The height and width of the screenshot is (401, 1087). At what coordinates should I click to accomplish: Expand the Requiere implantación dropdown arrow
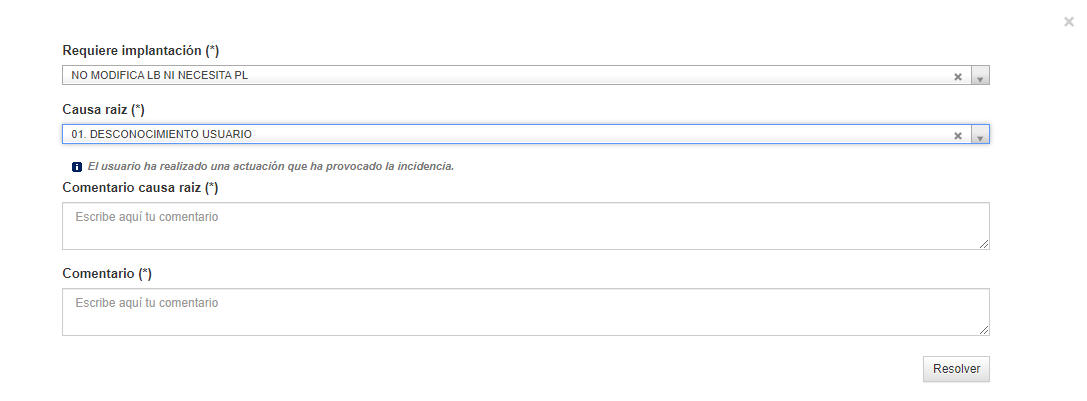point(980,76)
